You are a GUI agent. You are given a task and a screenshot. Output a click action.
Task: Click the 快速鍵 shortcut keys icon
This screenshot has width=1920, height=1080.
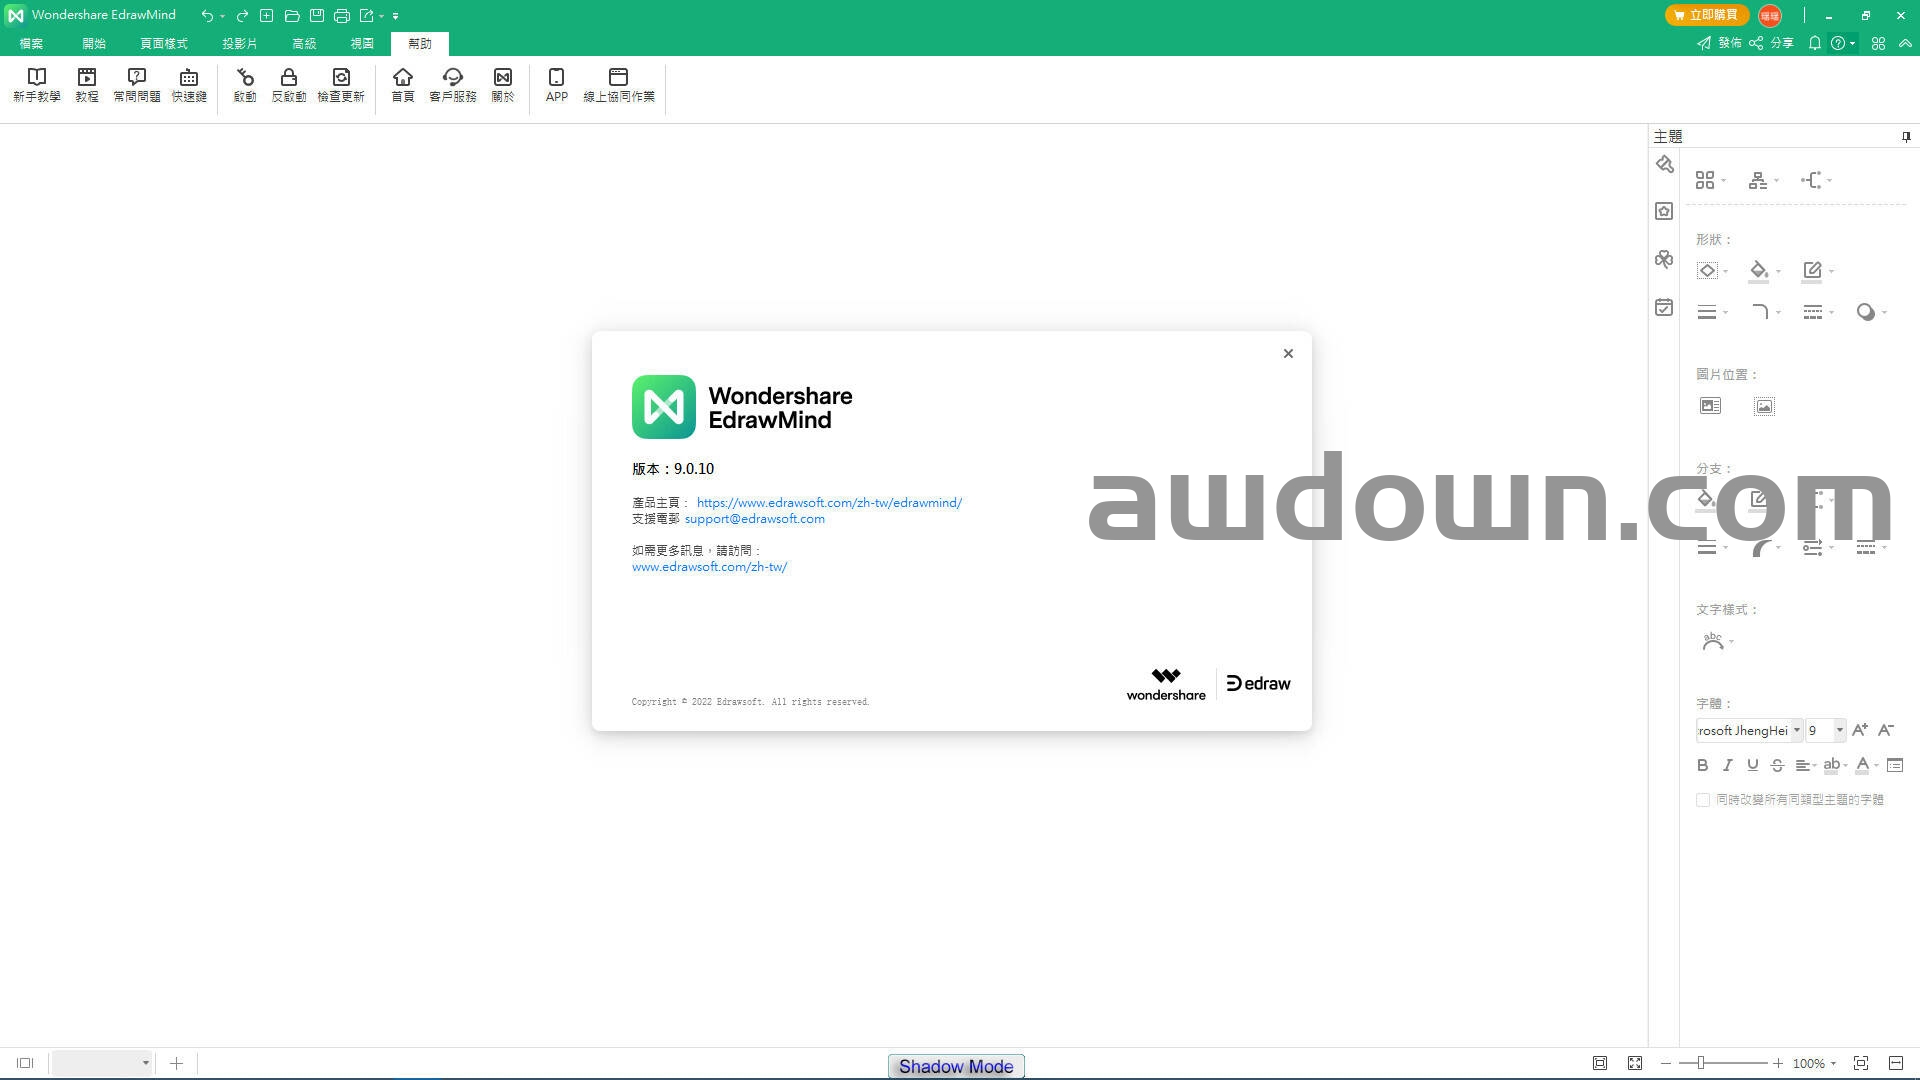[189, 84]
